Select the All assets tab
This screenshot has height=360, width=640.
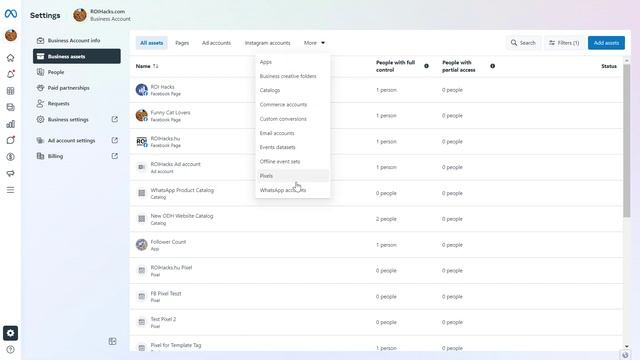tap(151, 43)
